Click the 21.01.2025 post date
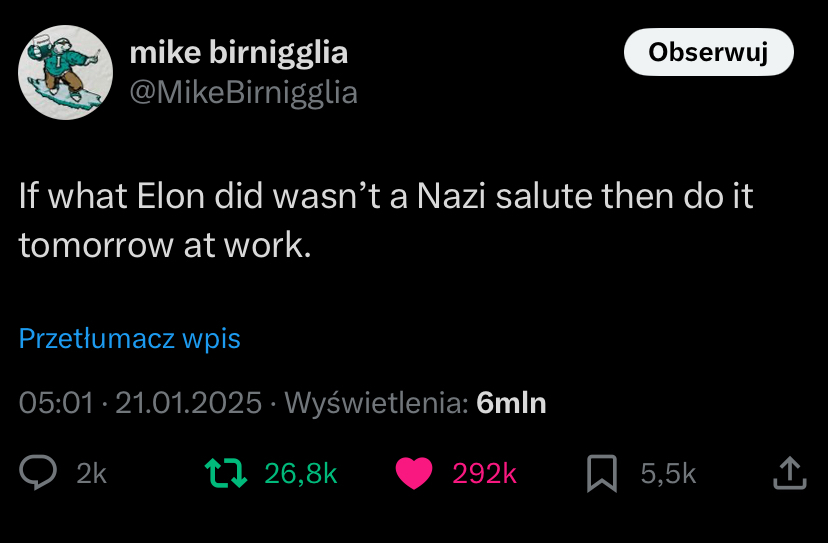 pyautogui.click(x=188, y=403)
